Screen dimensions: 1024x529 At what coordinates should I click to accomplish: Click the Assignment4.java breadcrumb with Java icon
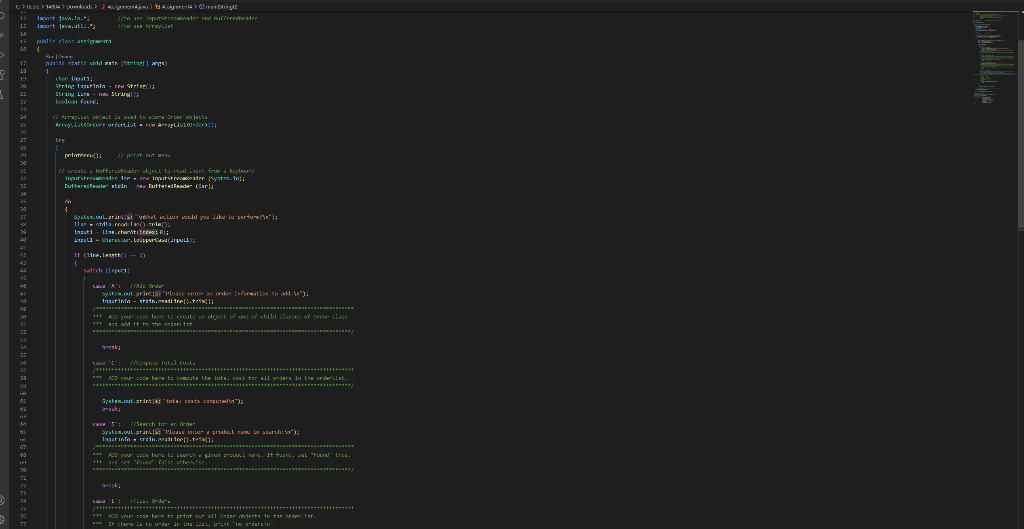point(125,6)
